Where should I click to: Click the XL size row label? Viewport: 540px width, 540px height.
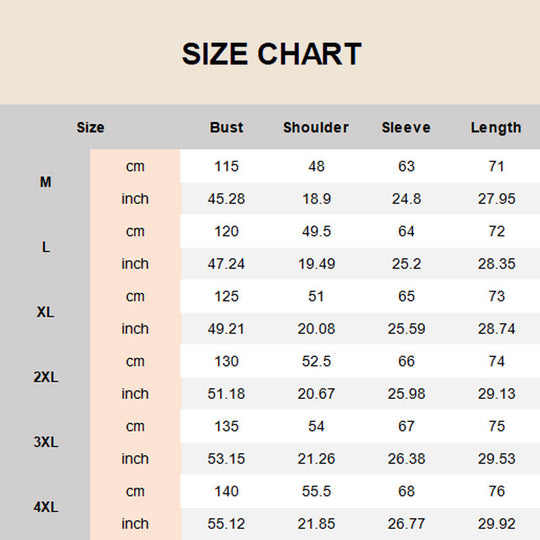[x=45, y=312]
